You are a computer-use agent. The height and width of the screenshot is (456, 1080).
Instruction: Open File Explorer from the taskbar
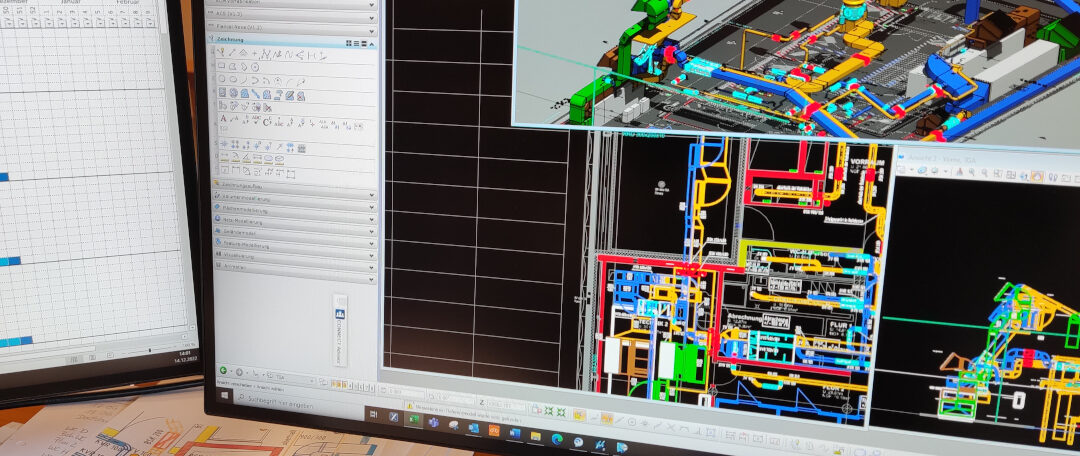pos(535,436)
